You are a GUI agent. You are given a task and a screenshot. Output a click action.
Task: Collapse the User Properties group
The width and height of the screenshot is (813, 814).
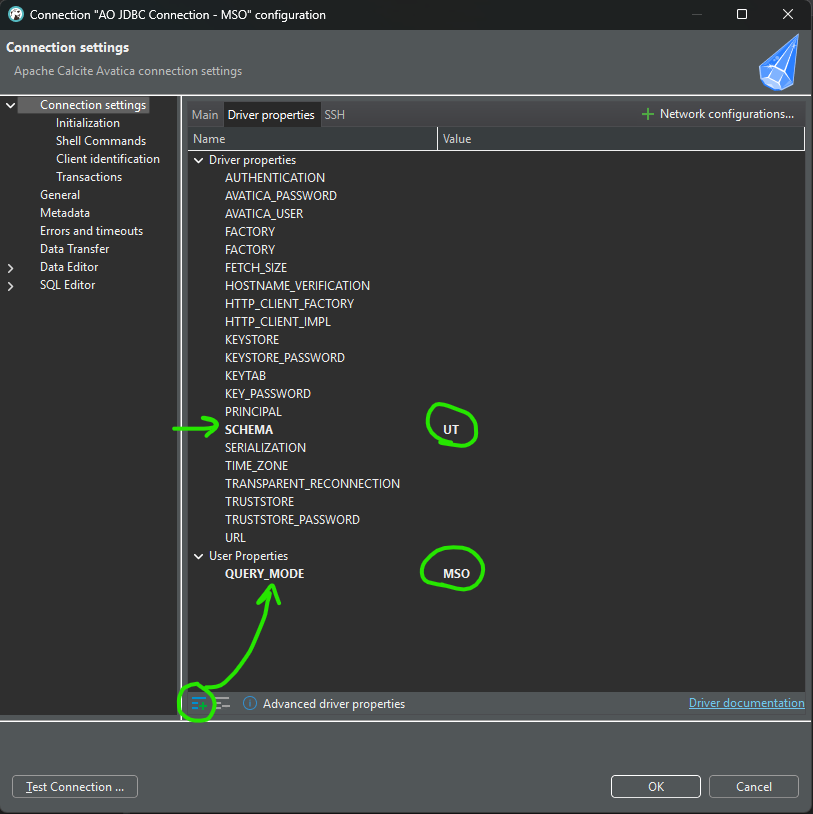(198, 556)
